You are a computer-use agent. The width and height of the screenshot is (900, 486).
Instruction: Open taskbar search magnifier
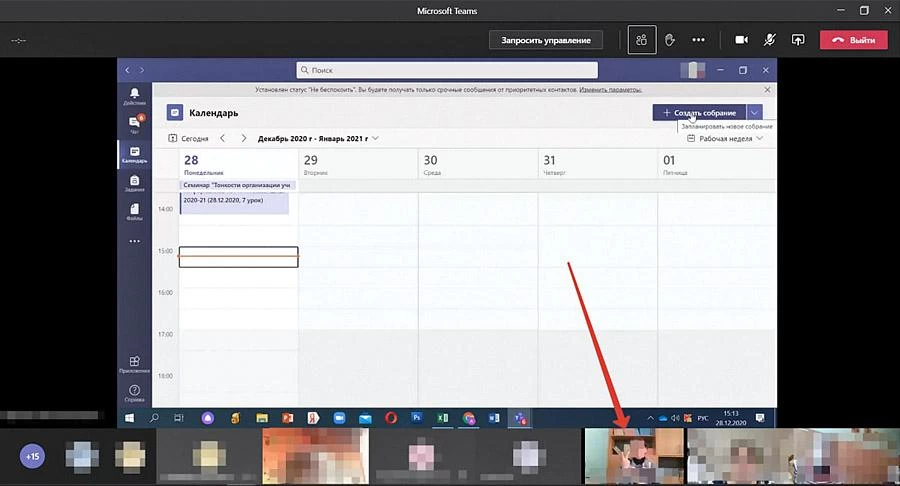point(154,418)
